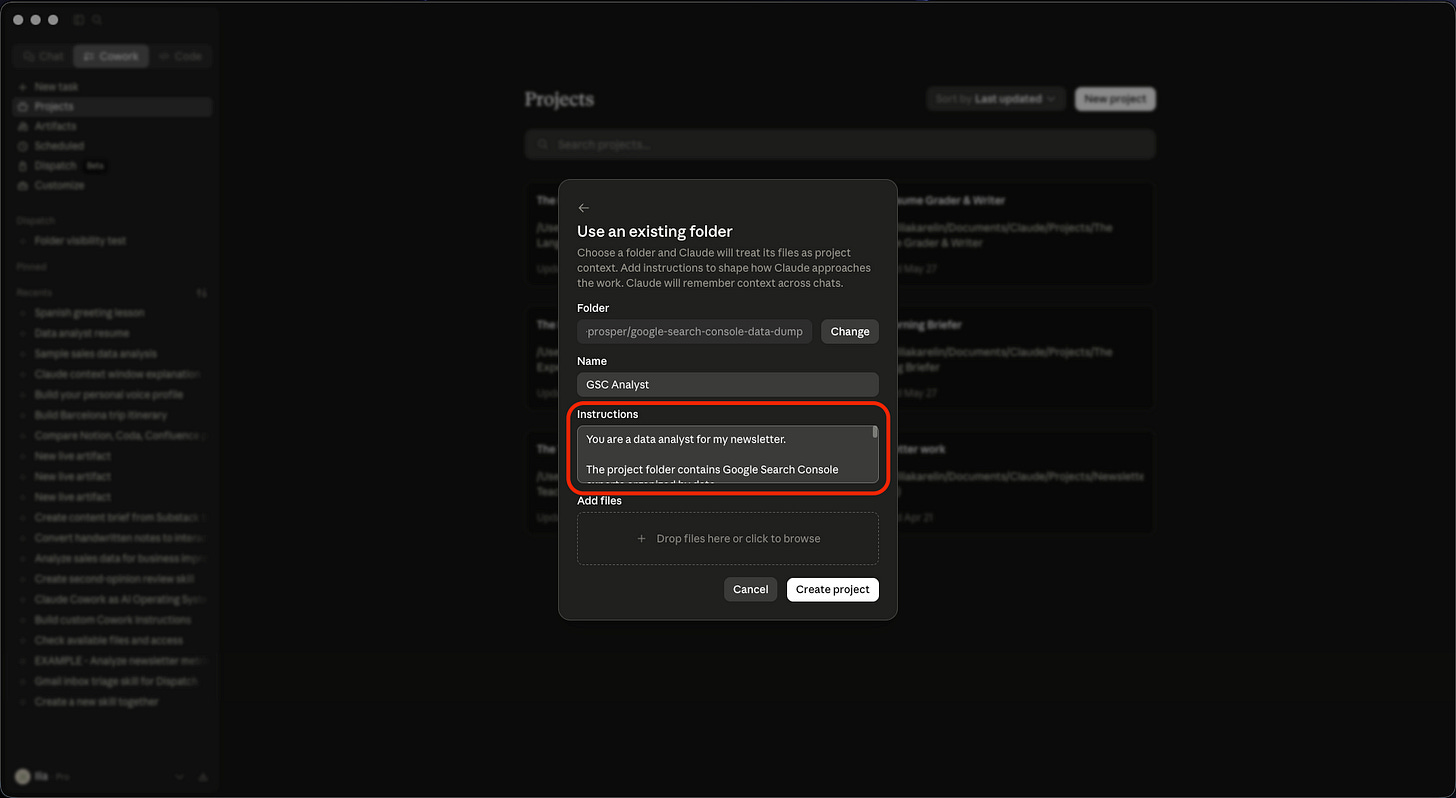Open the Create second-opinion review skill recent

(x=113, y=579)
